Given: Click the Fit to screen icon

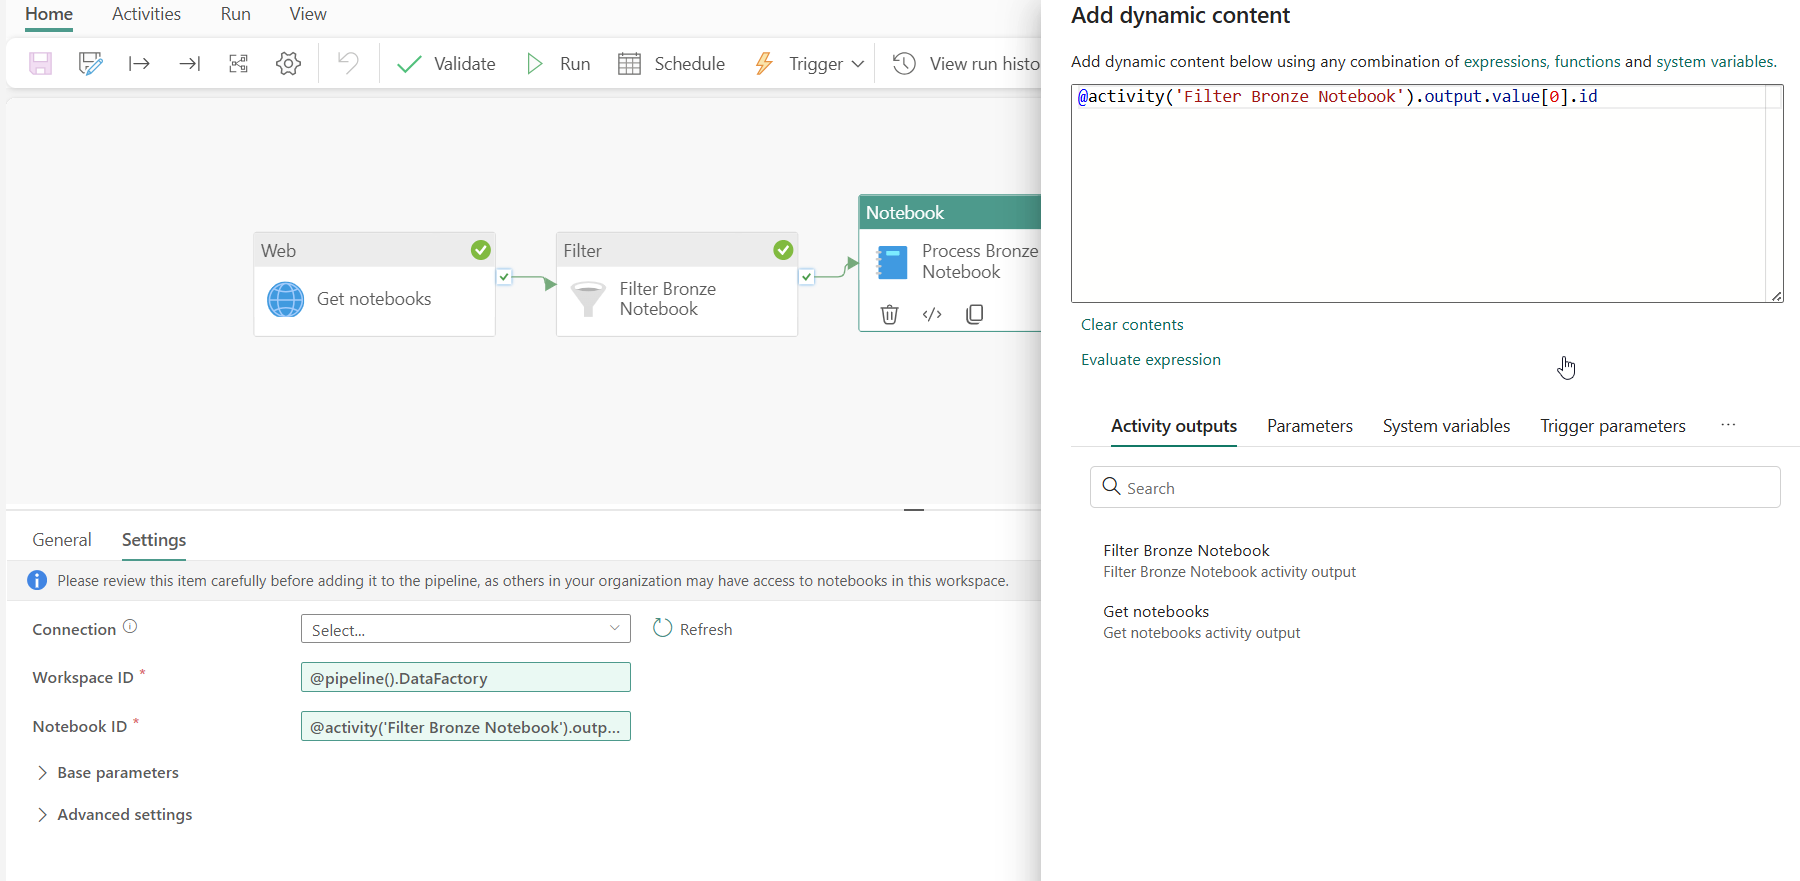Looking at the screenshot, I should [x=238, y=64].
